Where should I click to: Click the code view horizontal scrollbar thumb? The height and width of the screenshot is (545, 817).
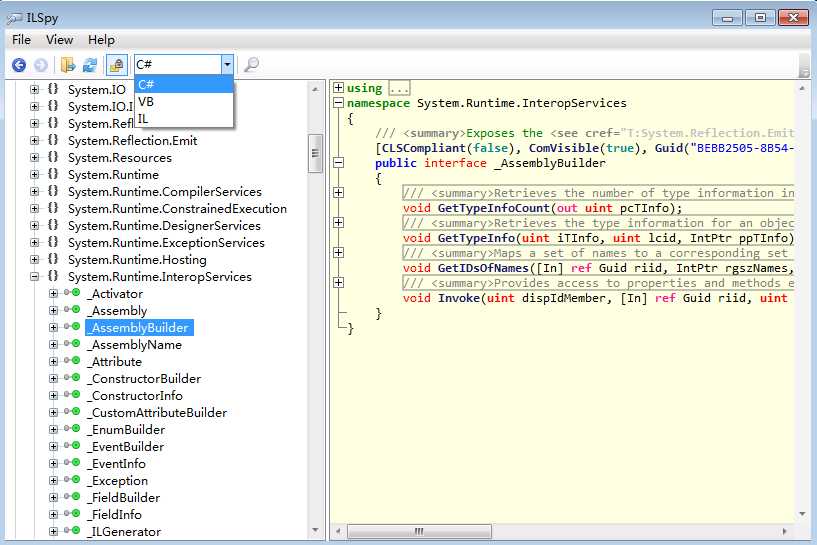tap(419, 531)
